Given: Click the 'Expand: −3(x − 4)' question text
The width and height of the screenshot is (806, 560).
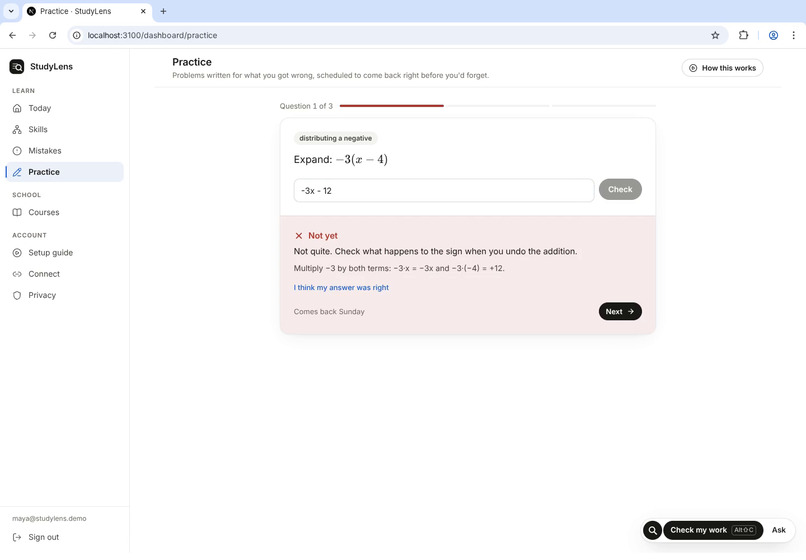Looking at the screenshot, I should 341,159.
